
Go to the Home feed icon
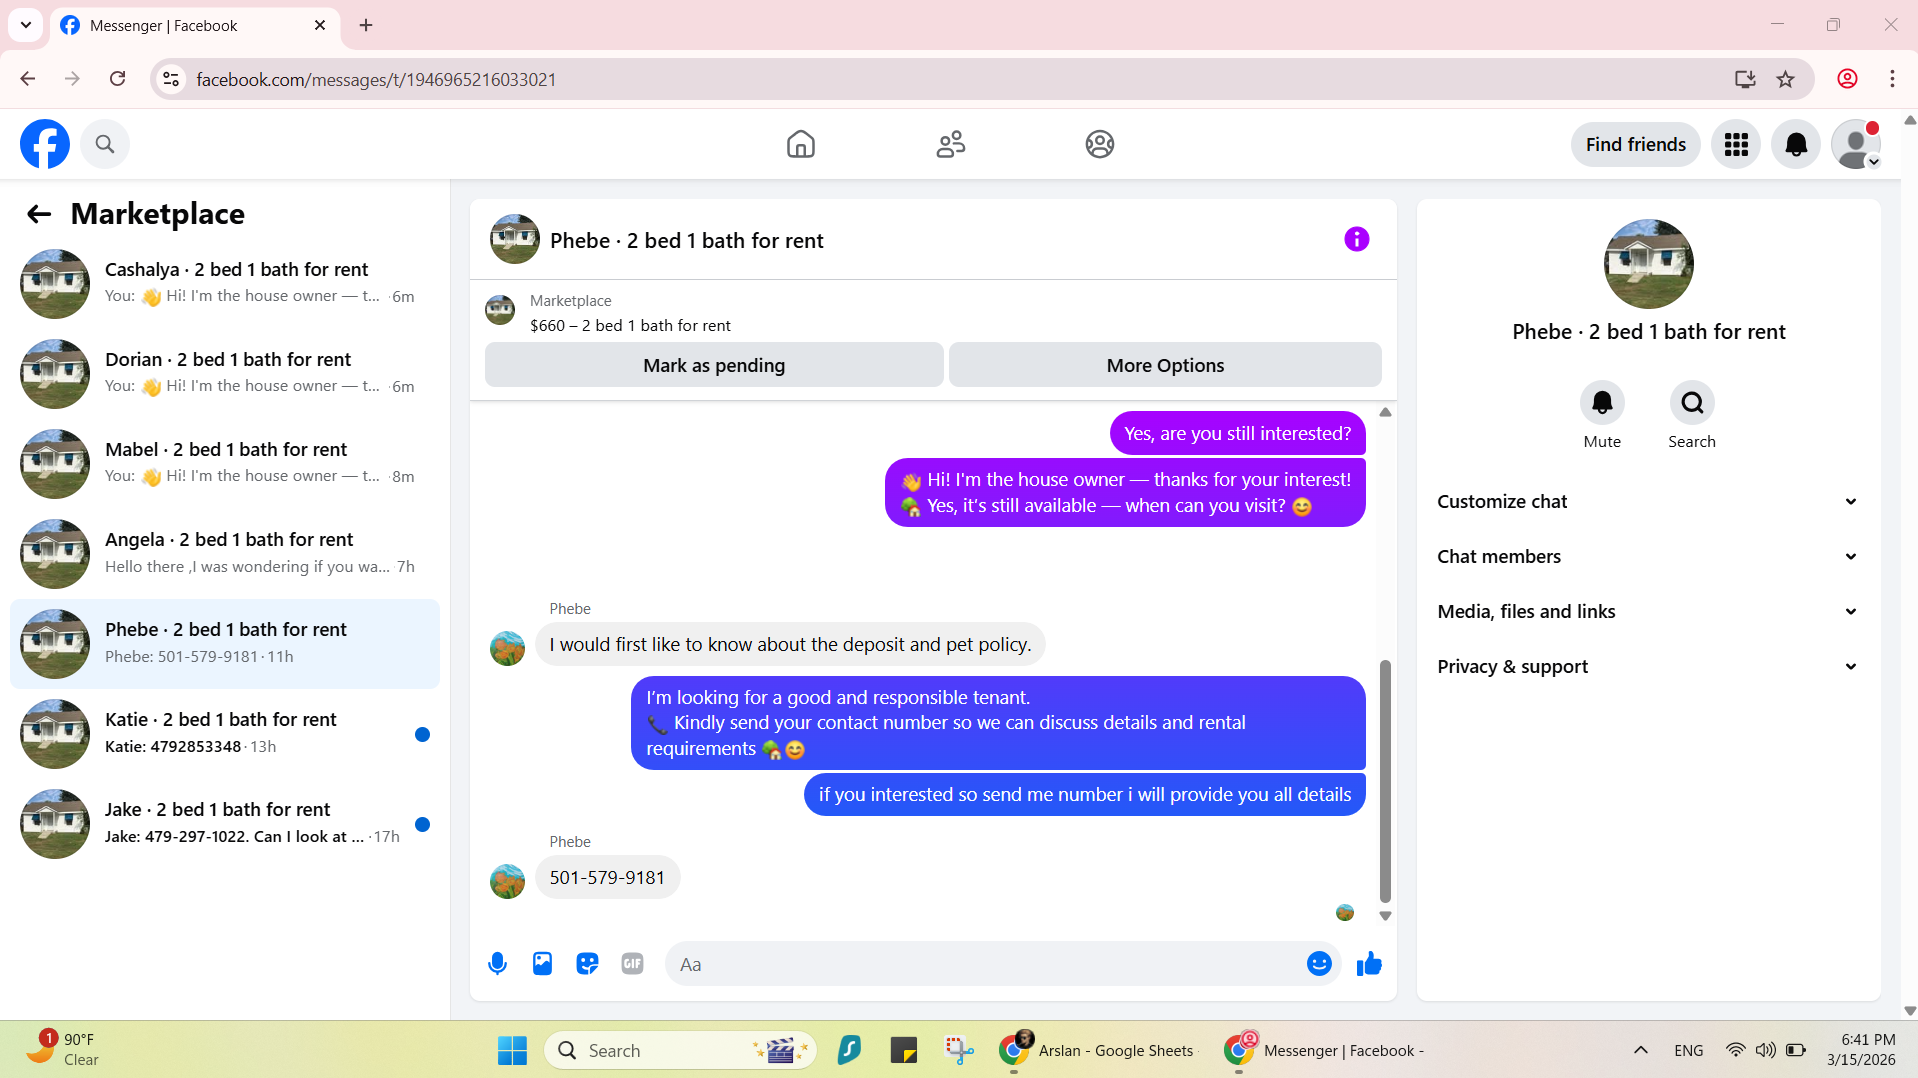[800, 144]
